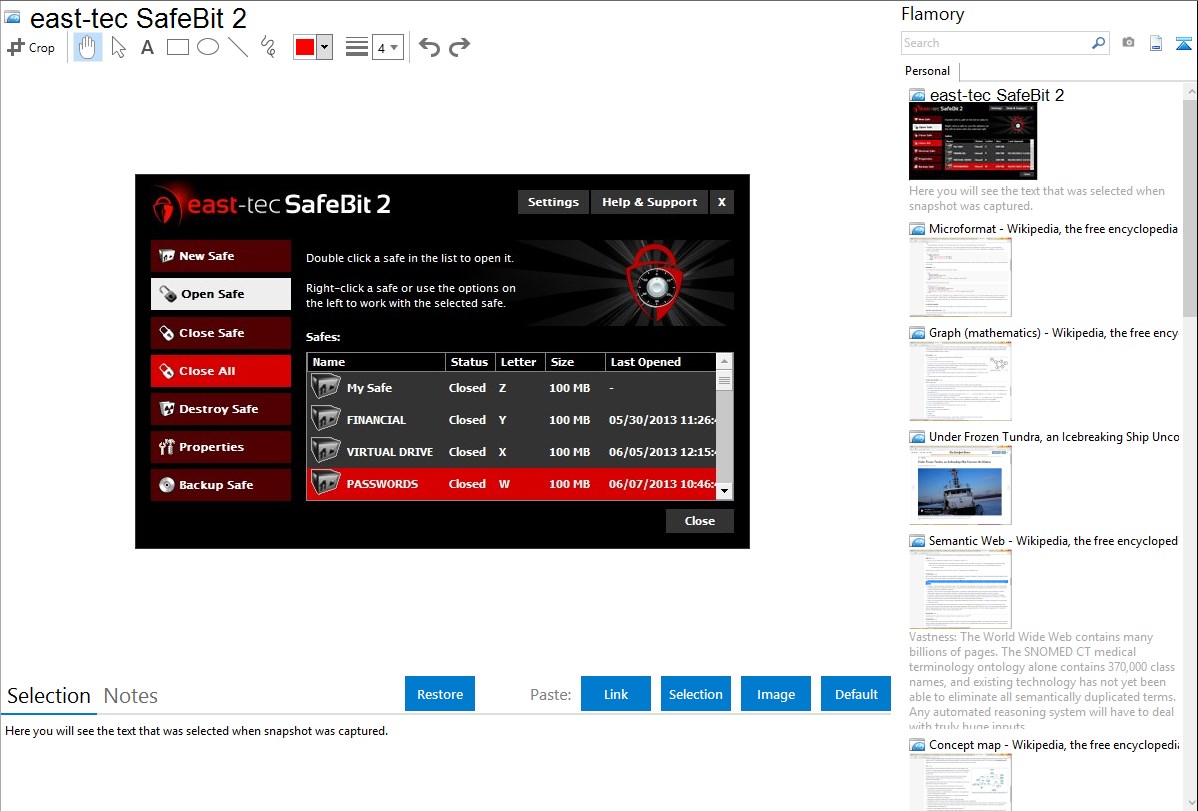Open the color swatch dropdown arrow
1198x811 pixels.
325,47
